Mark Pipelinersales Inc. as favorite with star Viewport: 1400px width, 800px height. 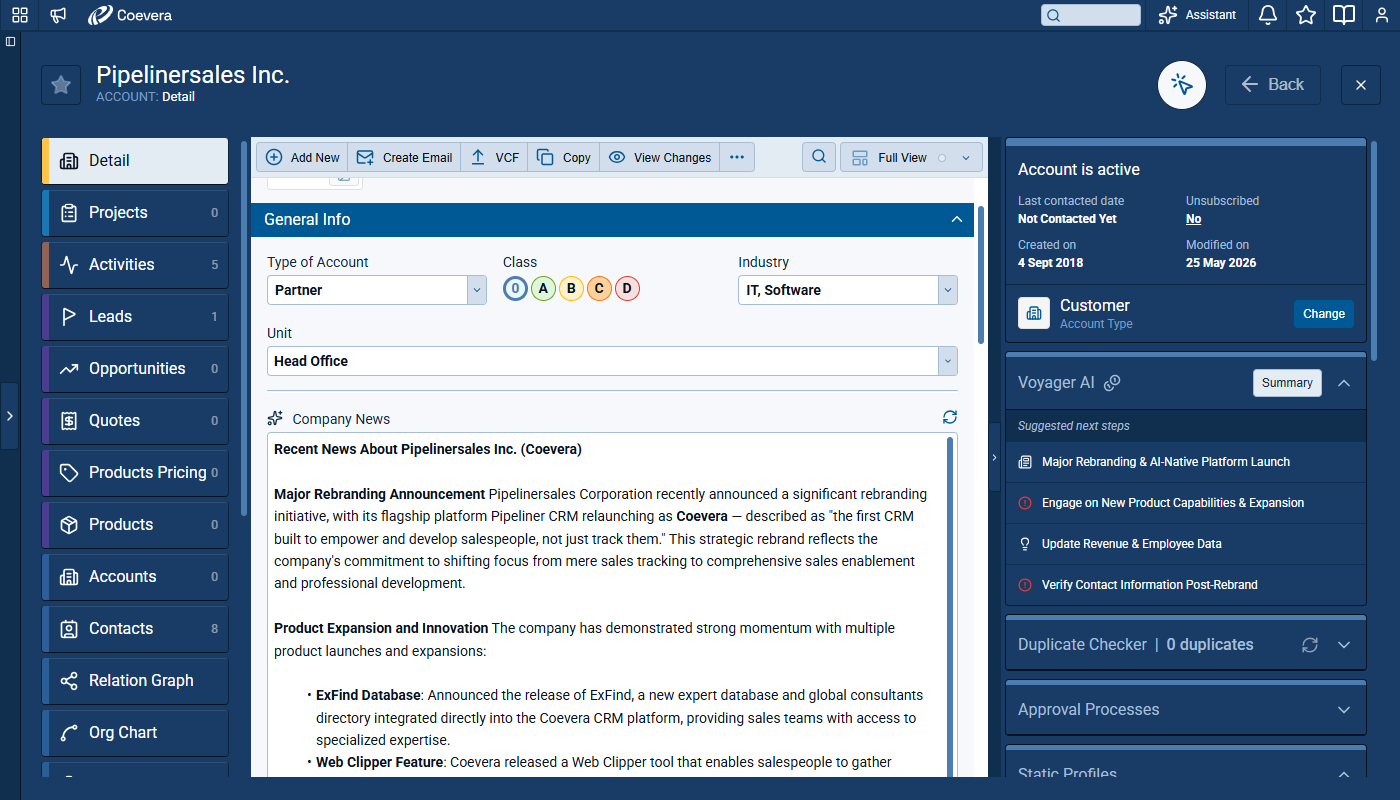[x=61, y=85]
